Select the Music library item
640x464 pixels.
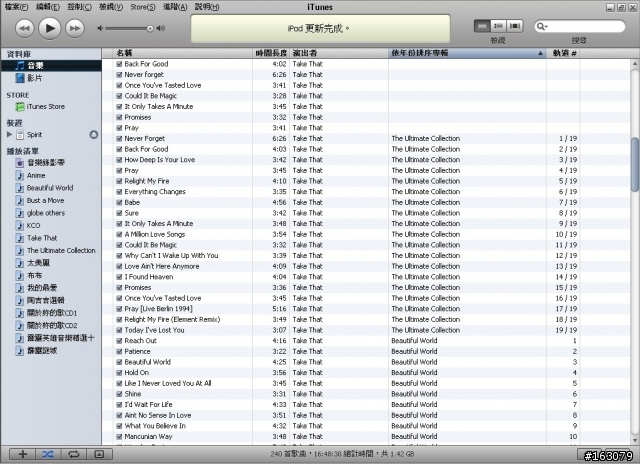pos(51,65)
